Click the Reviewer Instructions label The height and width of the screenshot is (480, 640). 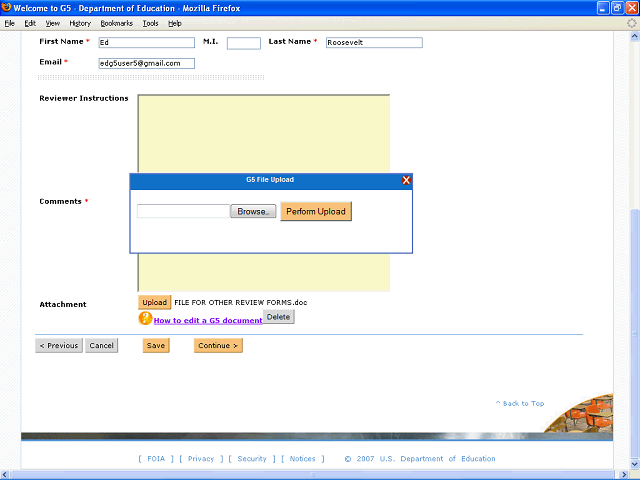point(84,98)
